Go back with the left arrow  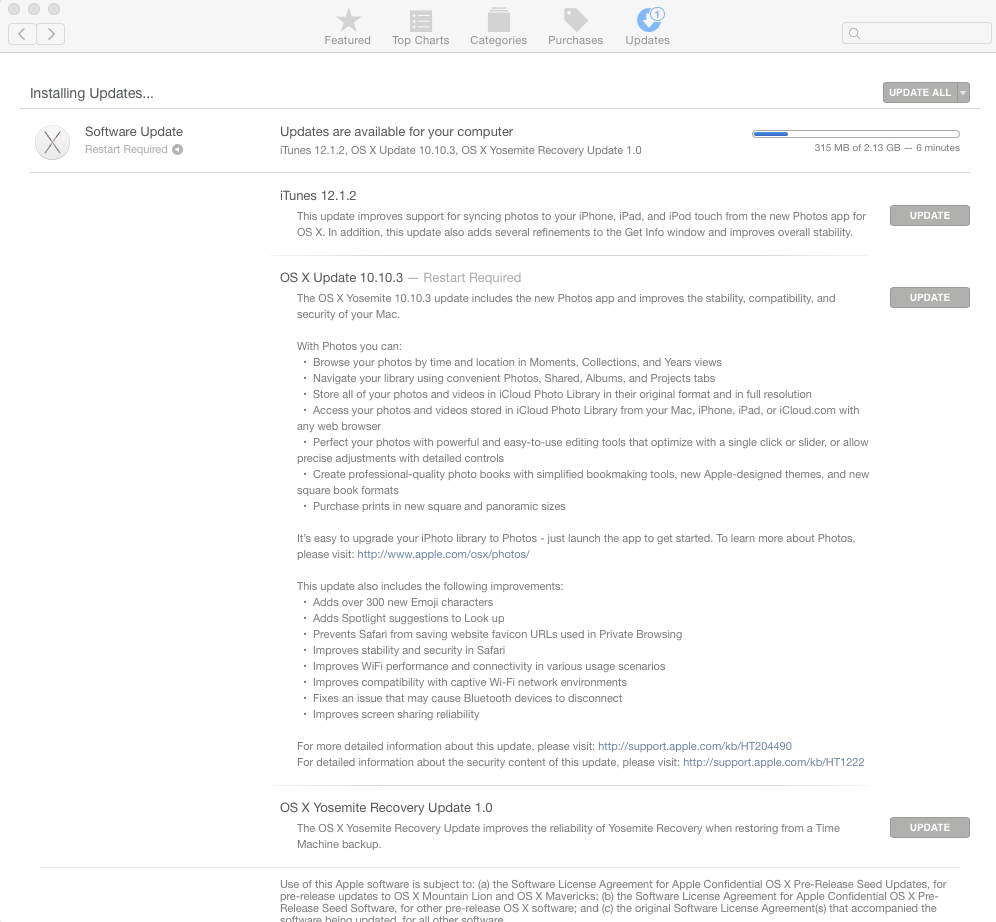(22, 34)
